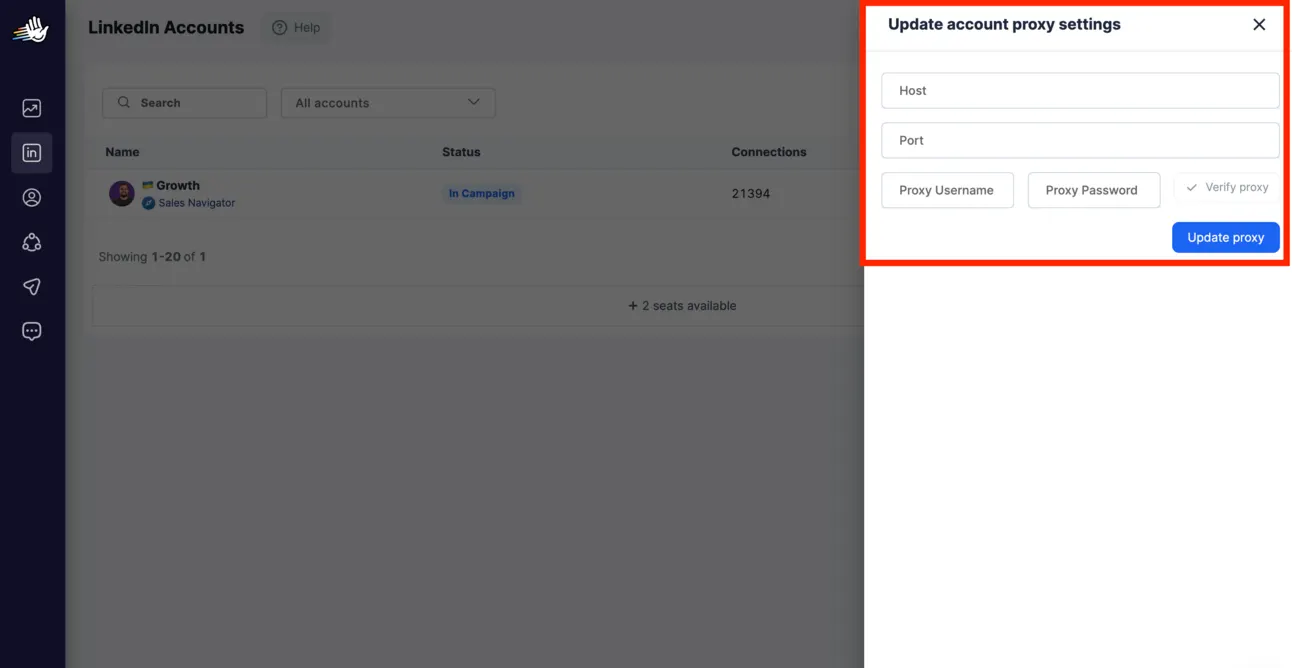This screenshot has height=668, width=1292.
Task: Open the team network sidebar icon
Action: click(32, 242)
